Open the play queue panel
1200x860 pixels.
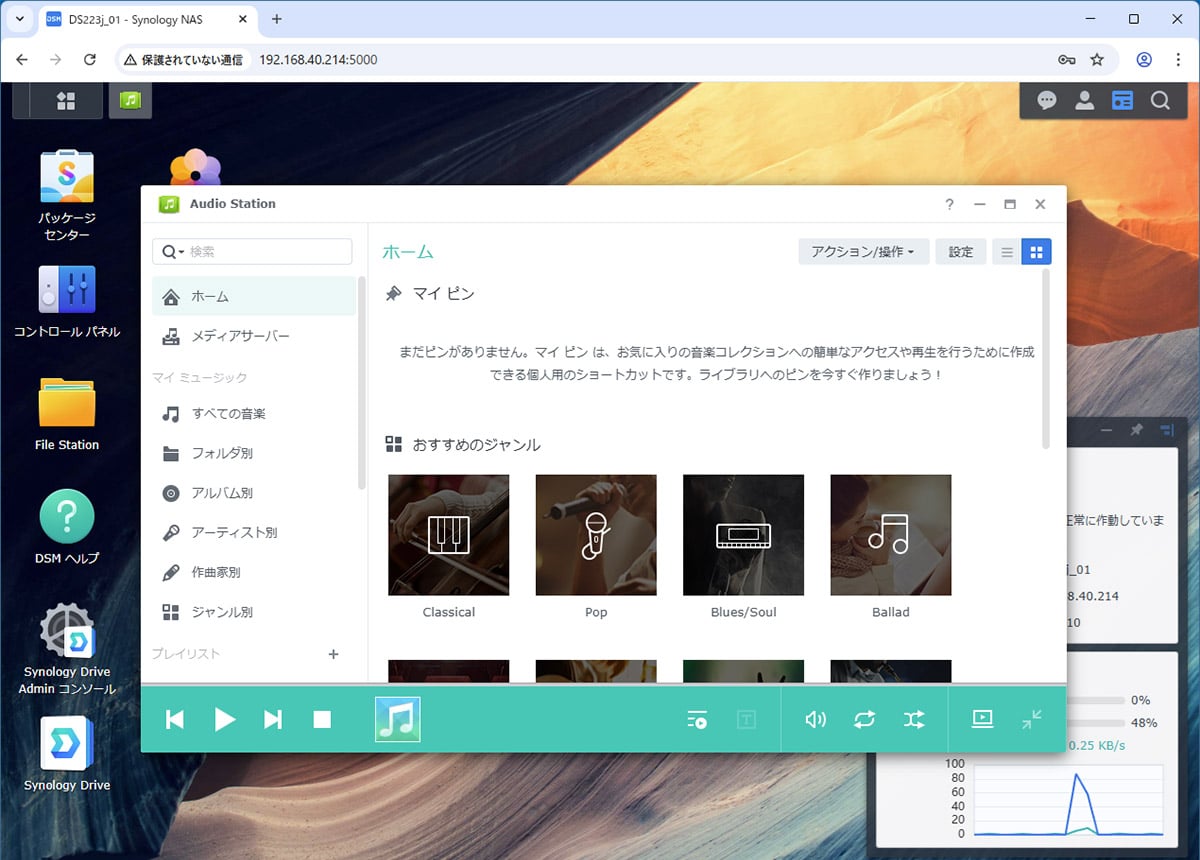click(x=697, y=719)
